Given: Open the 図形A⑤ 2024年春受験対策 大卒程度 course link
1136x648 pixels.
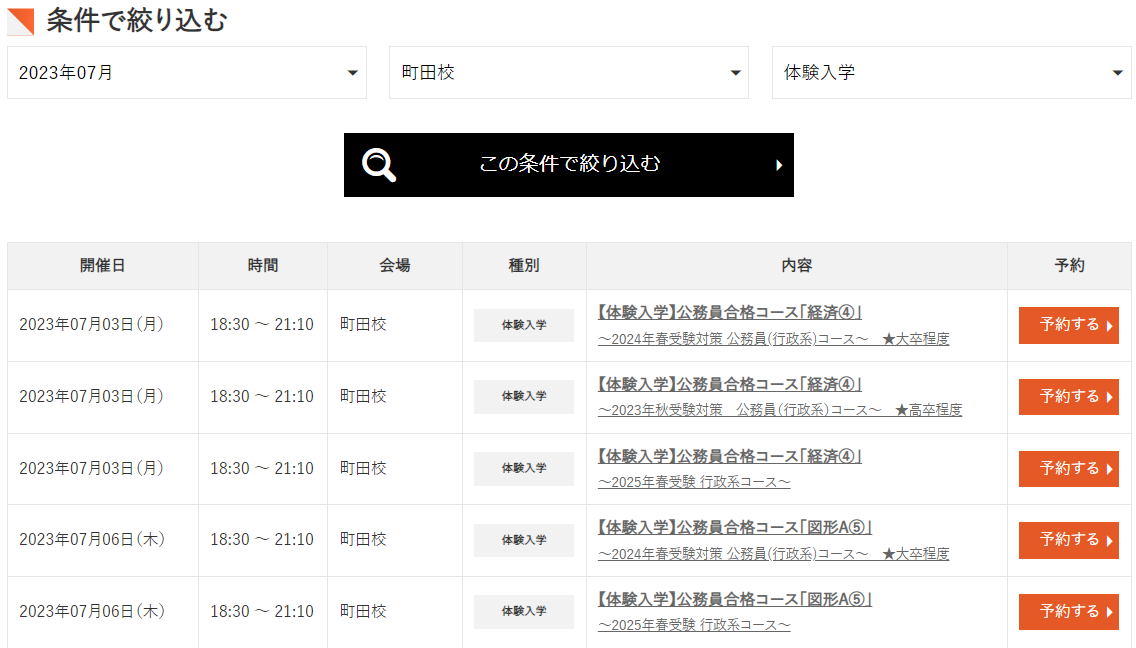Looking at the screenshot, I should pos(773,540).
